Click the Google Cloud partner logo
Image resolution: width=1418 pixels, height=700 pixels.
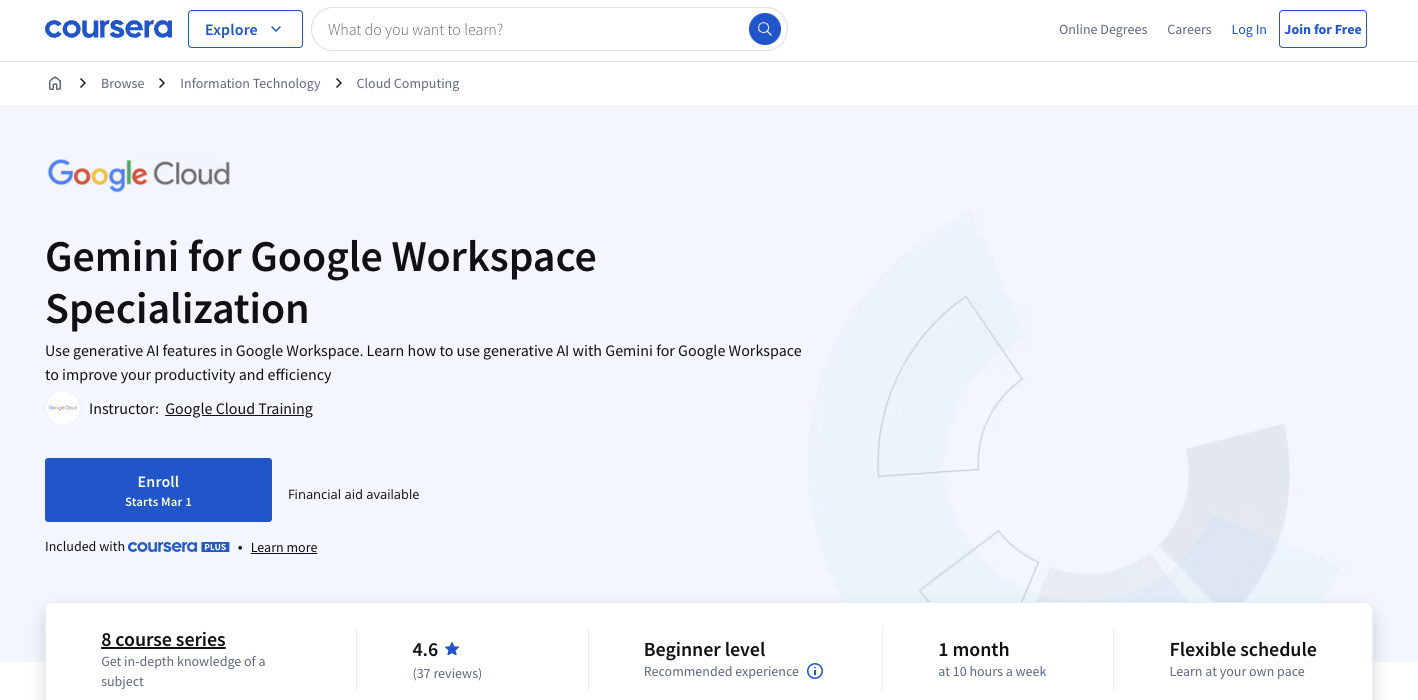pos(139,174)
